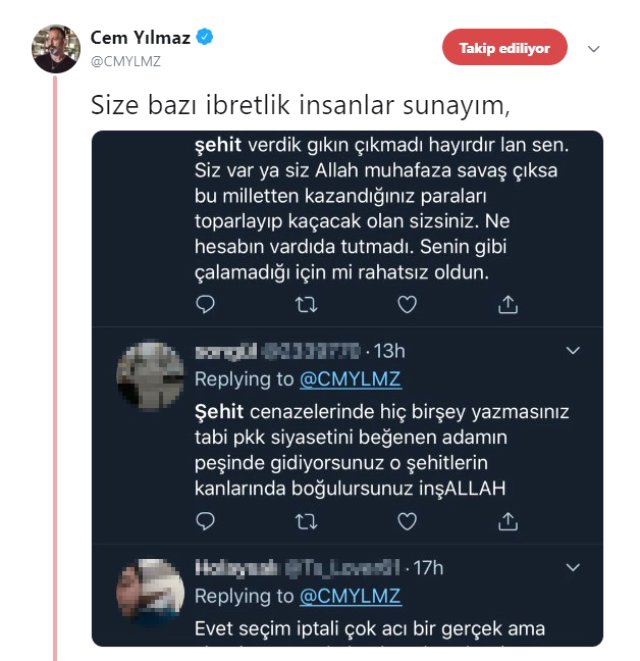This screenshot has height=661, width=640.
Task: Reply to the Şehit cenazelerinde tweet
Action: point(205,521)
